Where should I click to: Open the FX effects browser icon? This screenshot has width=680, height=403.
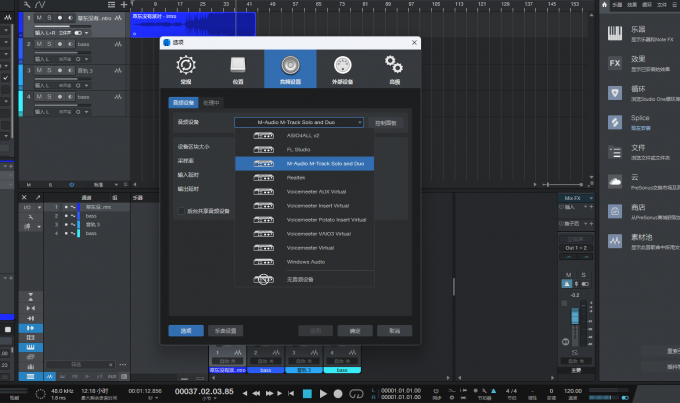click(x=615, y=63)
